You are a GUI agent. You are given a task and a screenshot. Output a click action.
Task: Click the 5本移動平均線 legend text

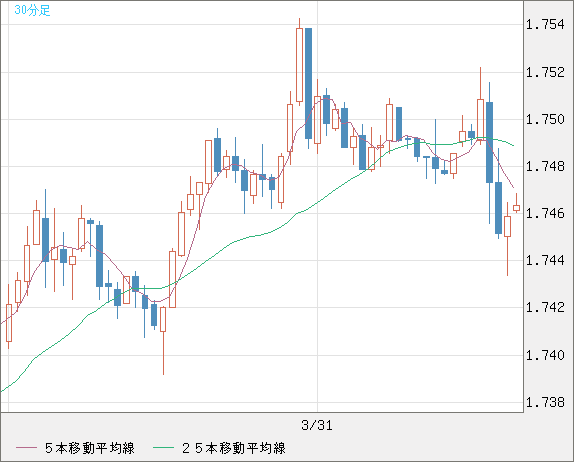[90, 448]
